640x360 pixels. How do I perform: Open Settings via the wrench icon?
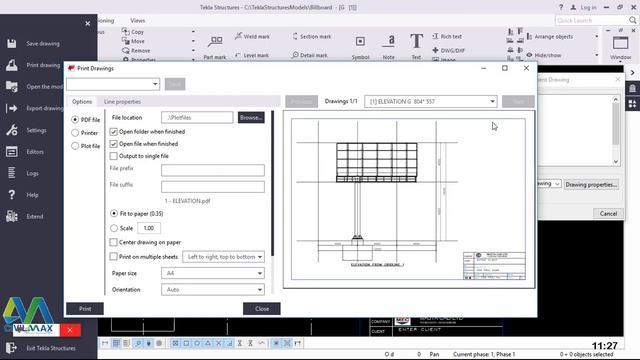tap(11, 130)
